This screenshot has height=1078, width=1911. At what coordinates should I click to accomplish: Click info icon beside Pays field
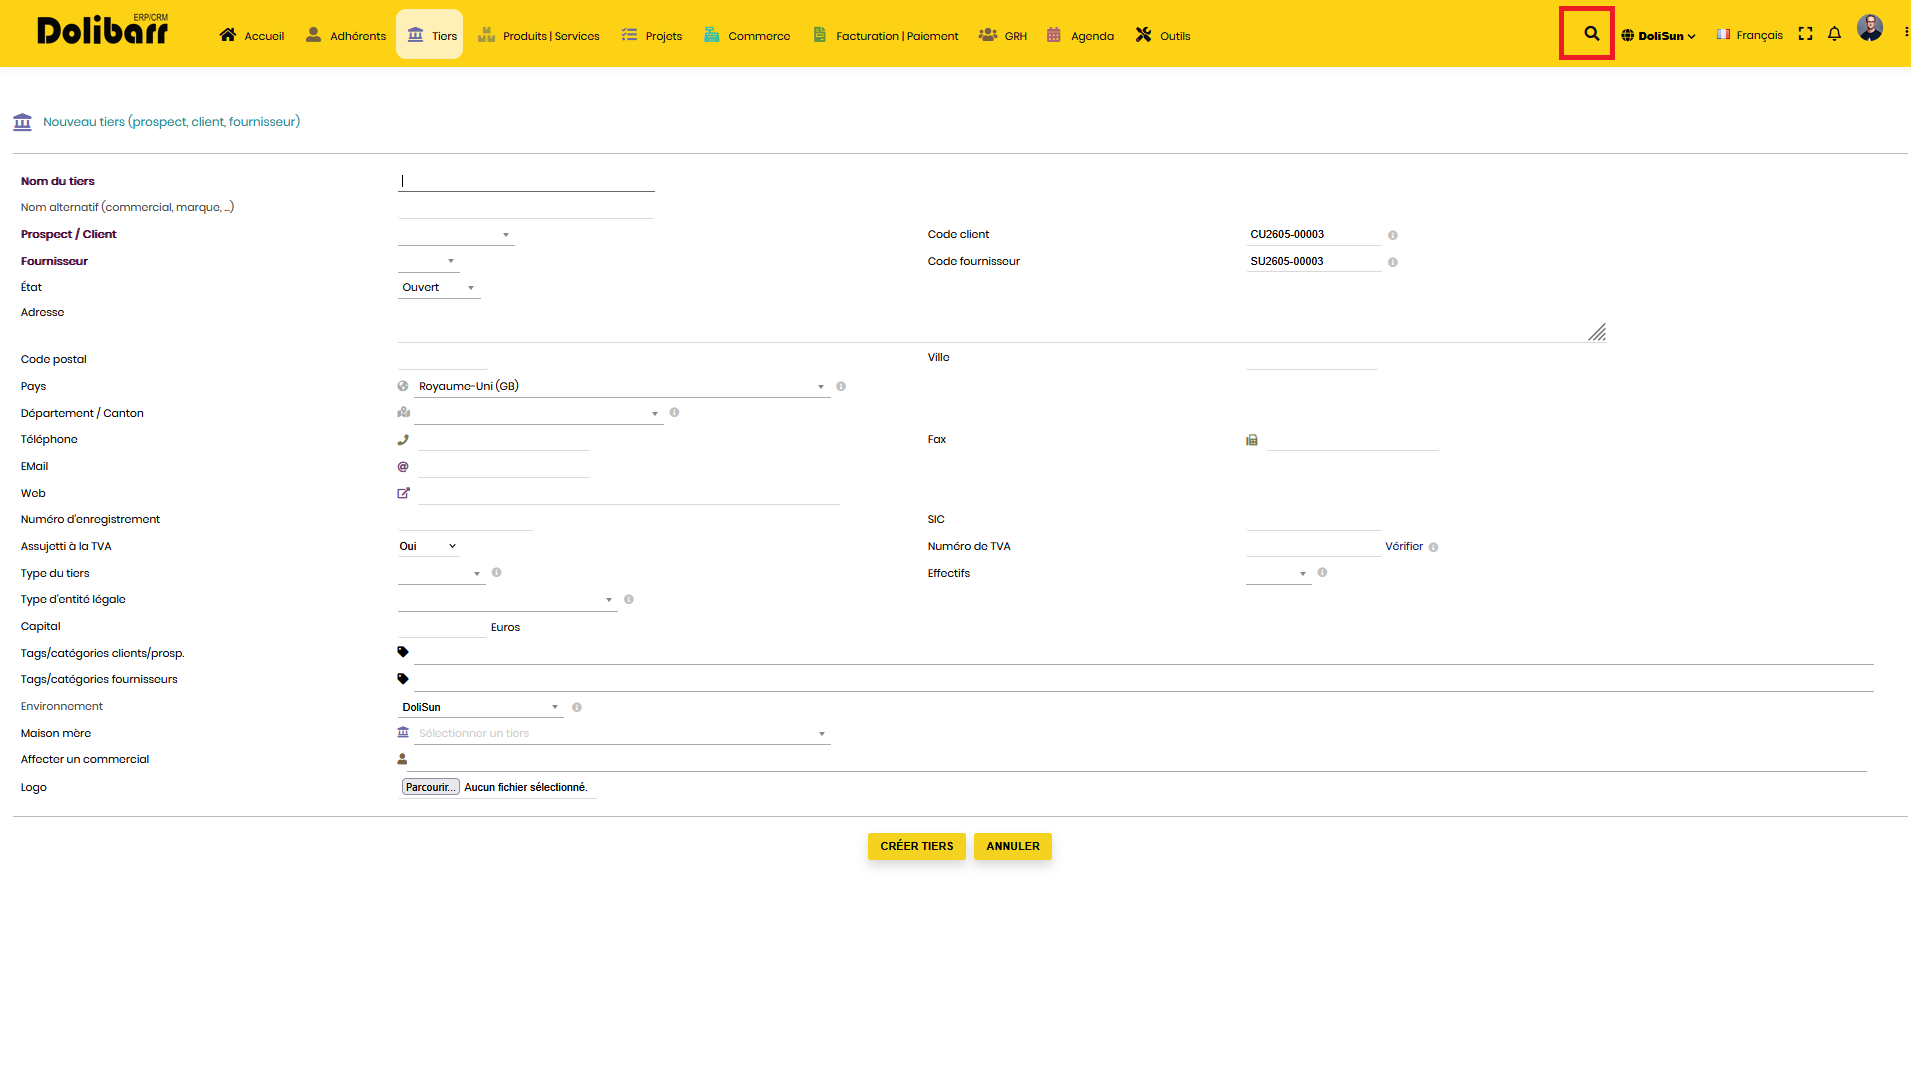pyautogui.click(x=841, y=386)
